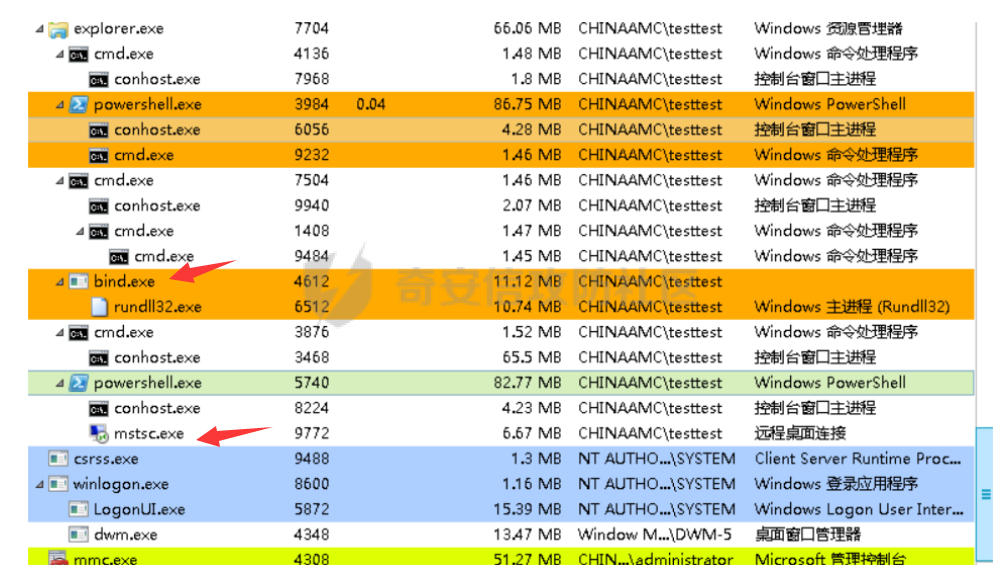
Task: Click the mstsc.exe remote desktop icon
Action: (x=99, y=434)
